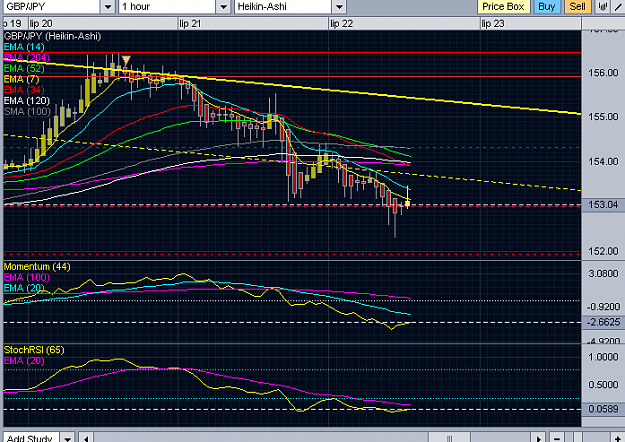Click the blue Buy button
The width and height of the screenshot is (625, 442).
click(x=546, y=6)
